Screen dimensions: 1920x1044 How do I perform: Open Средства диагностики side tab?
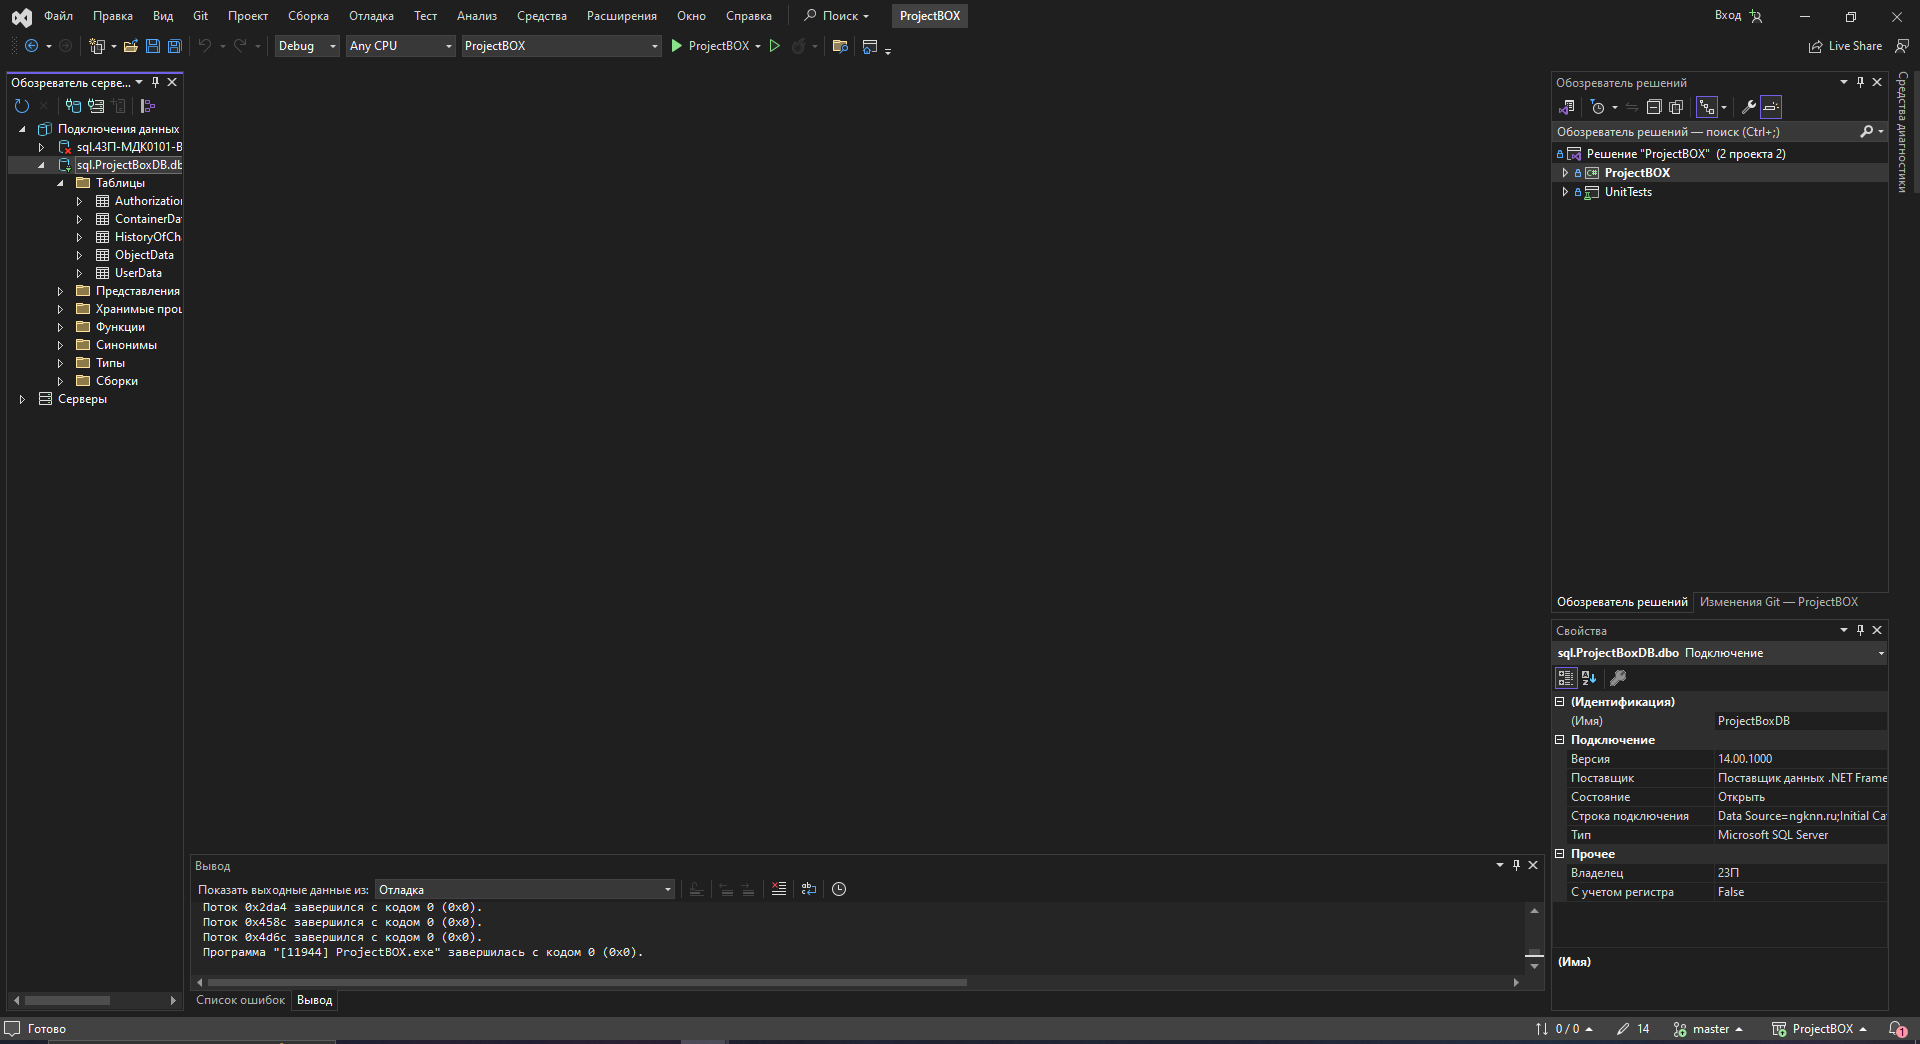coord(1902,132)
